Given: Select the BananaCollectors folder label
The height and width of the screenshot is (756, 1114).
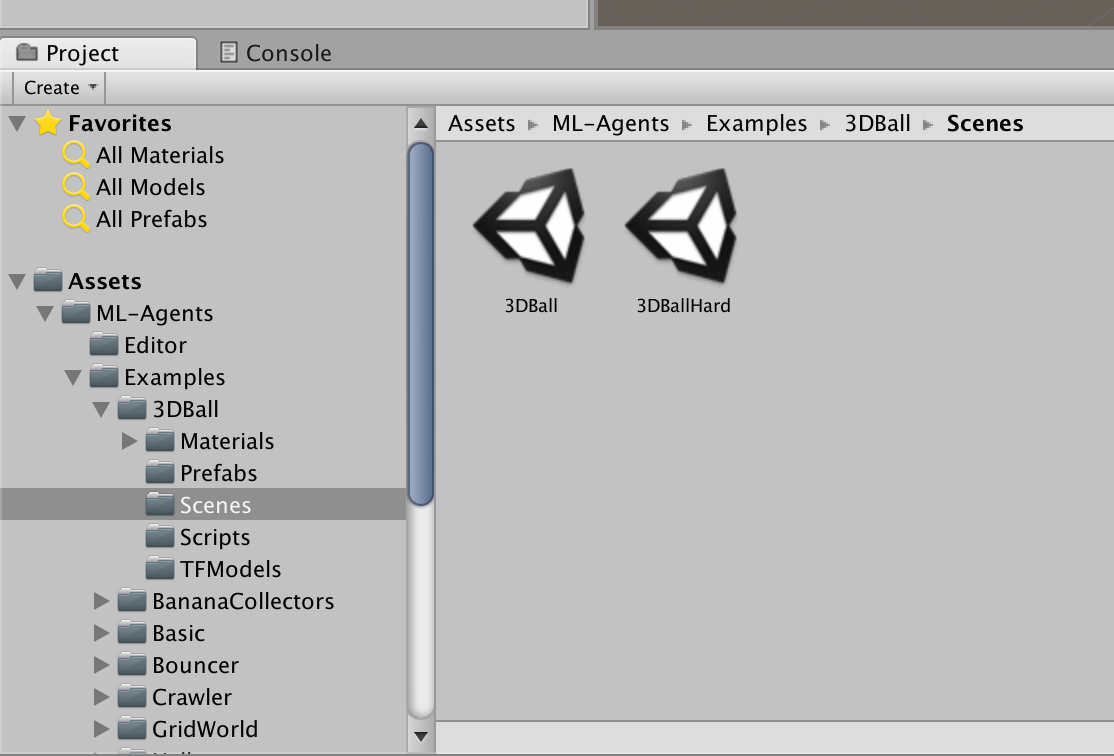Looking at the screenshot, I should (243, 601).
